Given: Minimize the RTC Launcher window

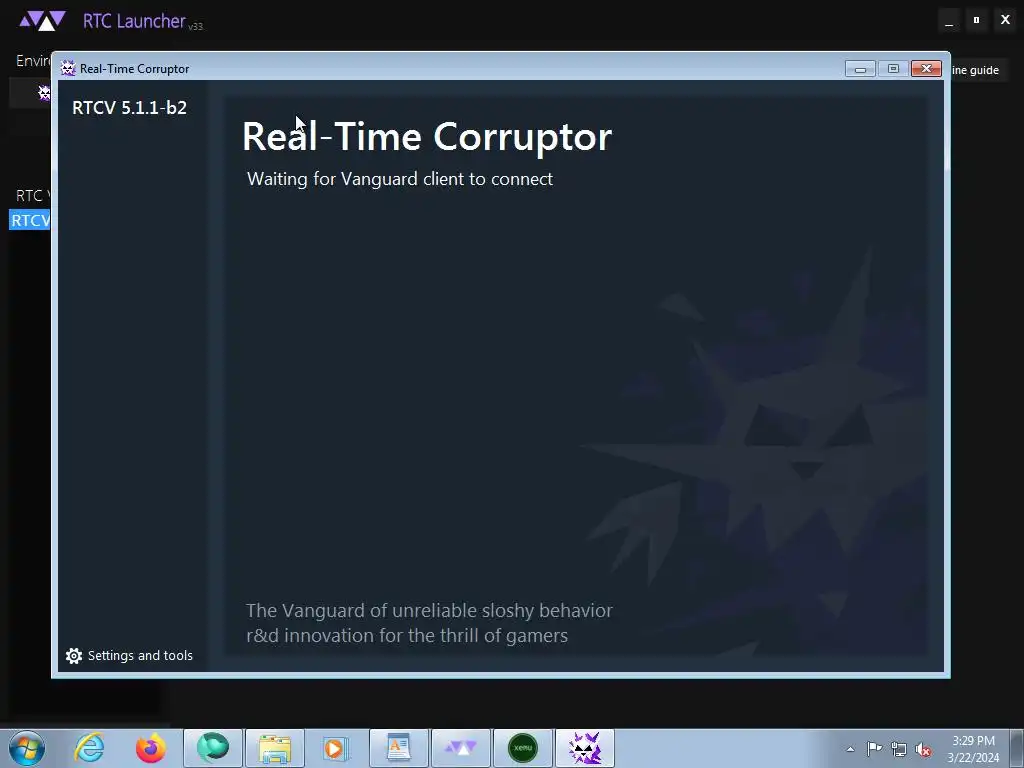Looking at the screenshot, I should click(949, 21).
